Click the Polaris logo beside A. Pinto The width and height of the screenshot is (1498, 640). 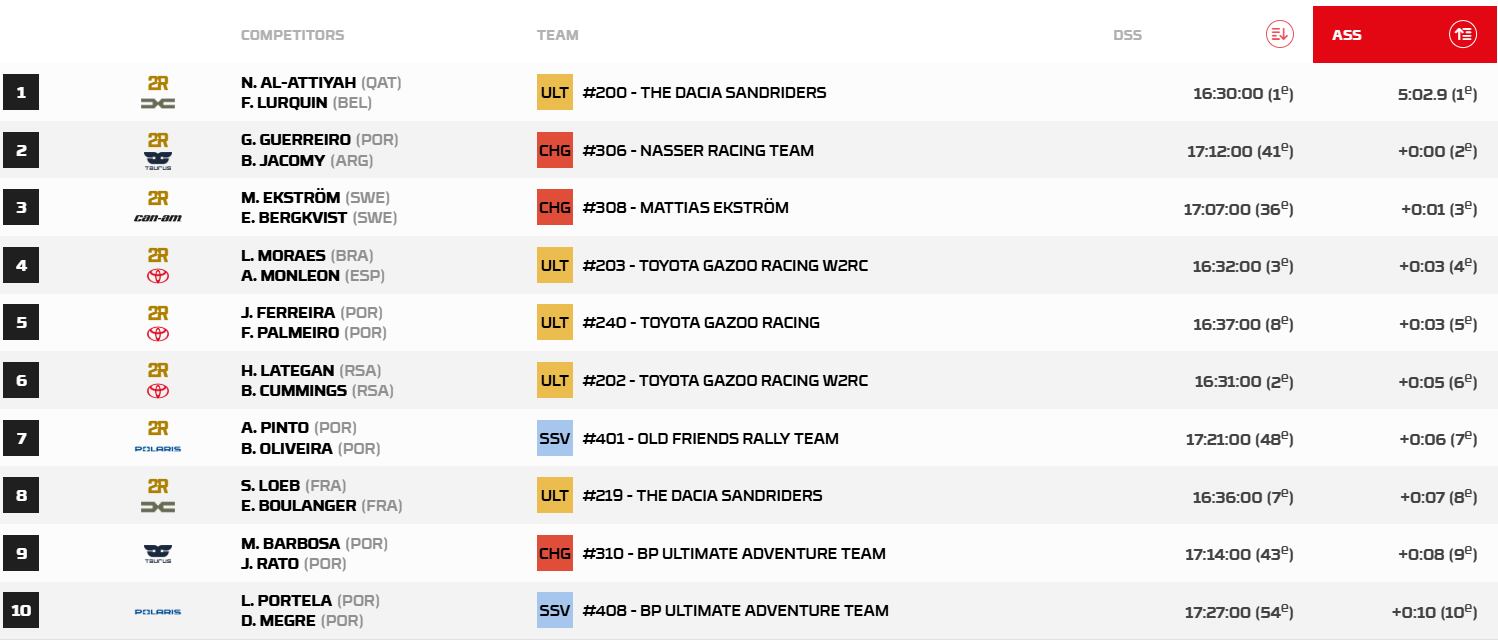click(158, 449)
